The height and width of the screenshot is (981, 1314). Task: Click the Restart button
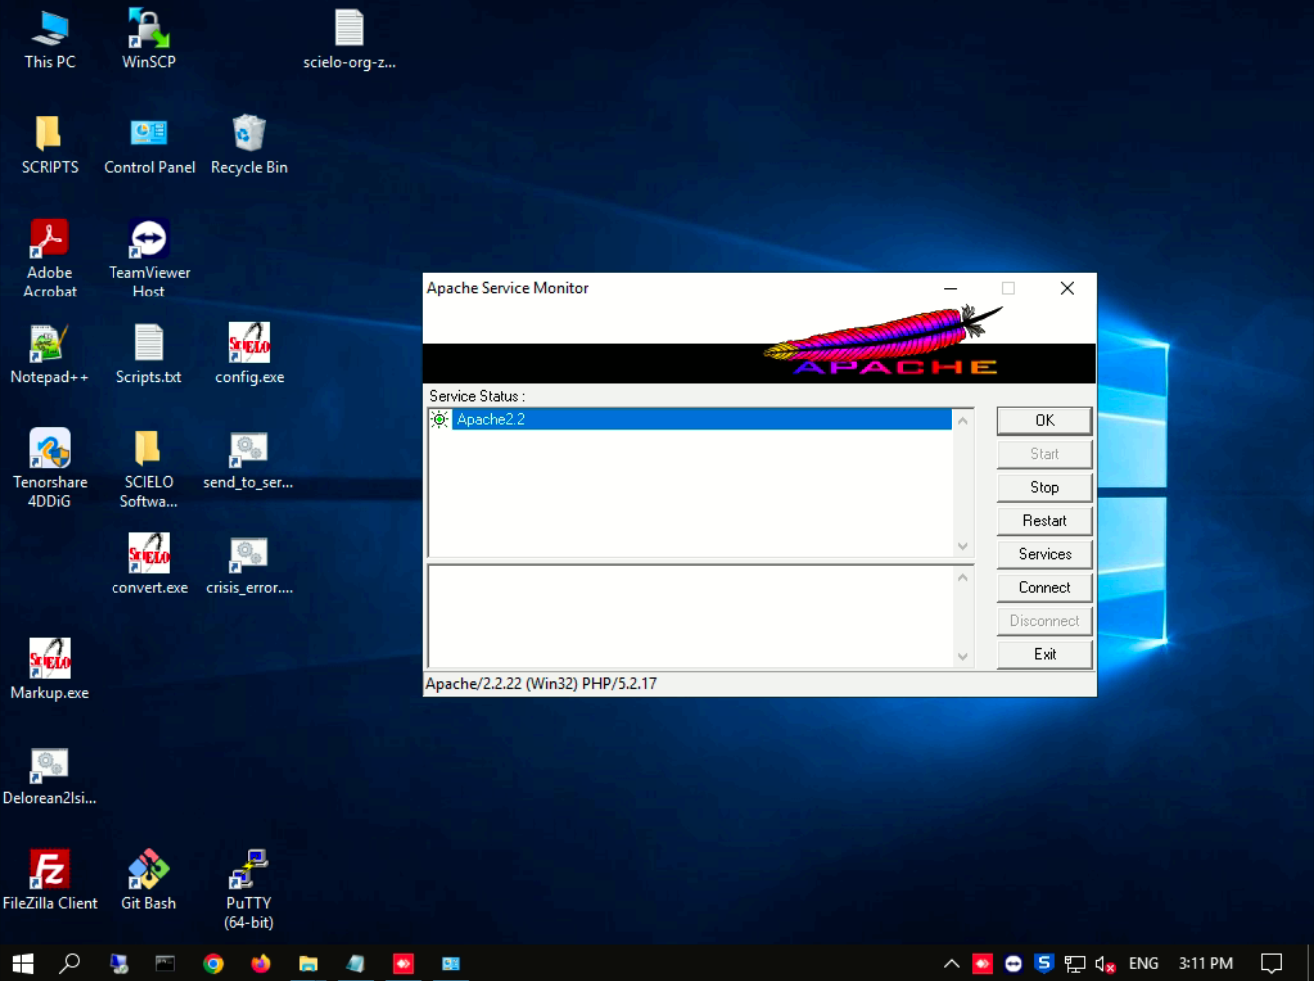click(x=1044, y=521)
